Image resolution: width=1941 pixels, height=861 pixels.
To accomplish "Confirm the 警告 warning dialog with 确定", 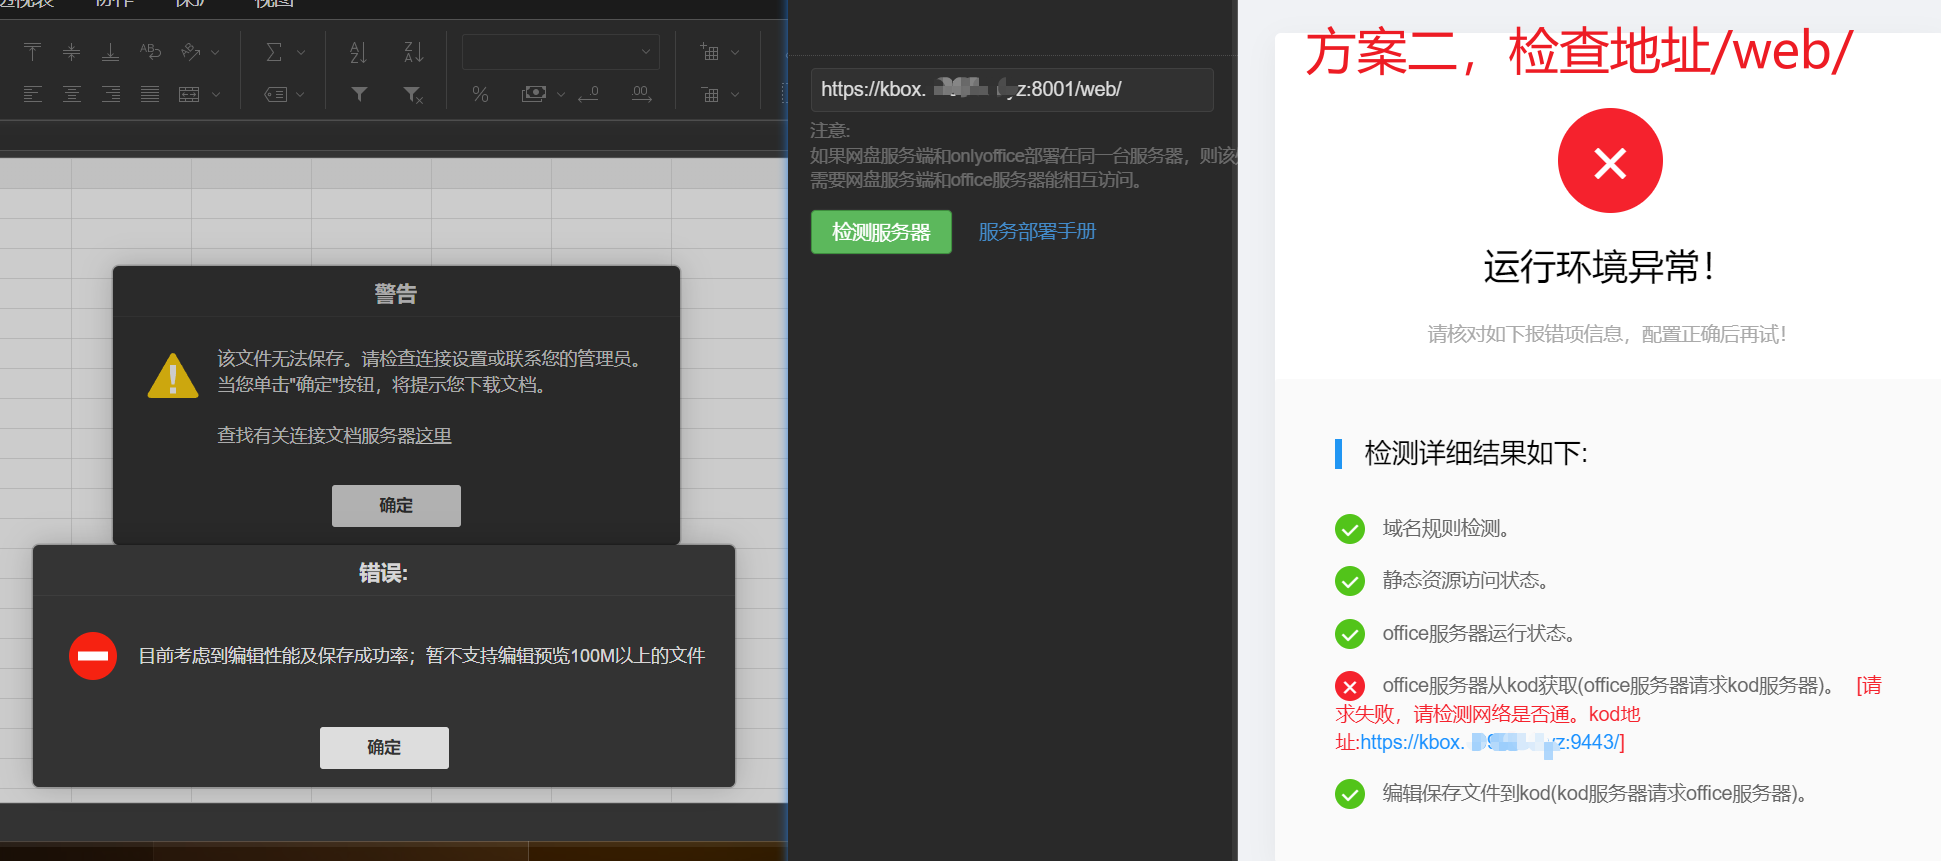I will pos(396,506).
